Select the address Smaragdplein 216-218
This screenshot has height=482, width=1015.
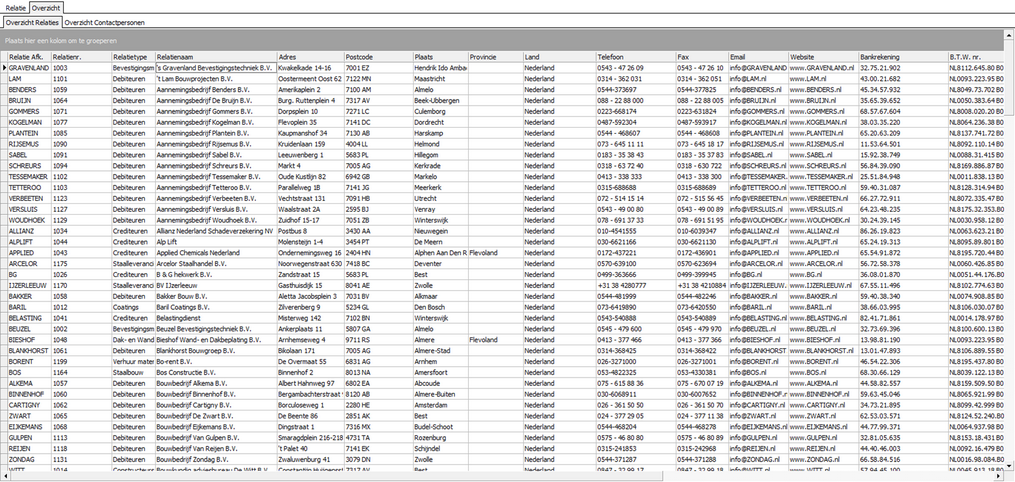click(x=310, y=438)
